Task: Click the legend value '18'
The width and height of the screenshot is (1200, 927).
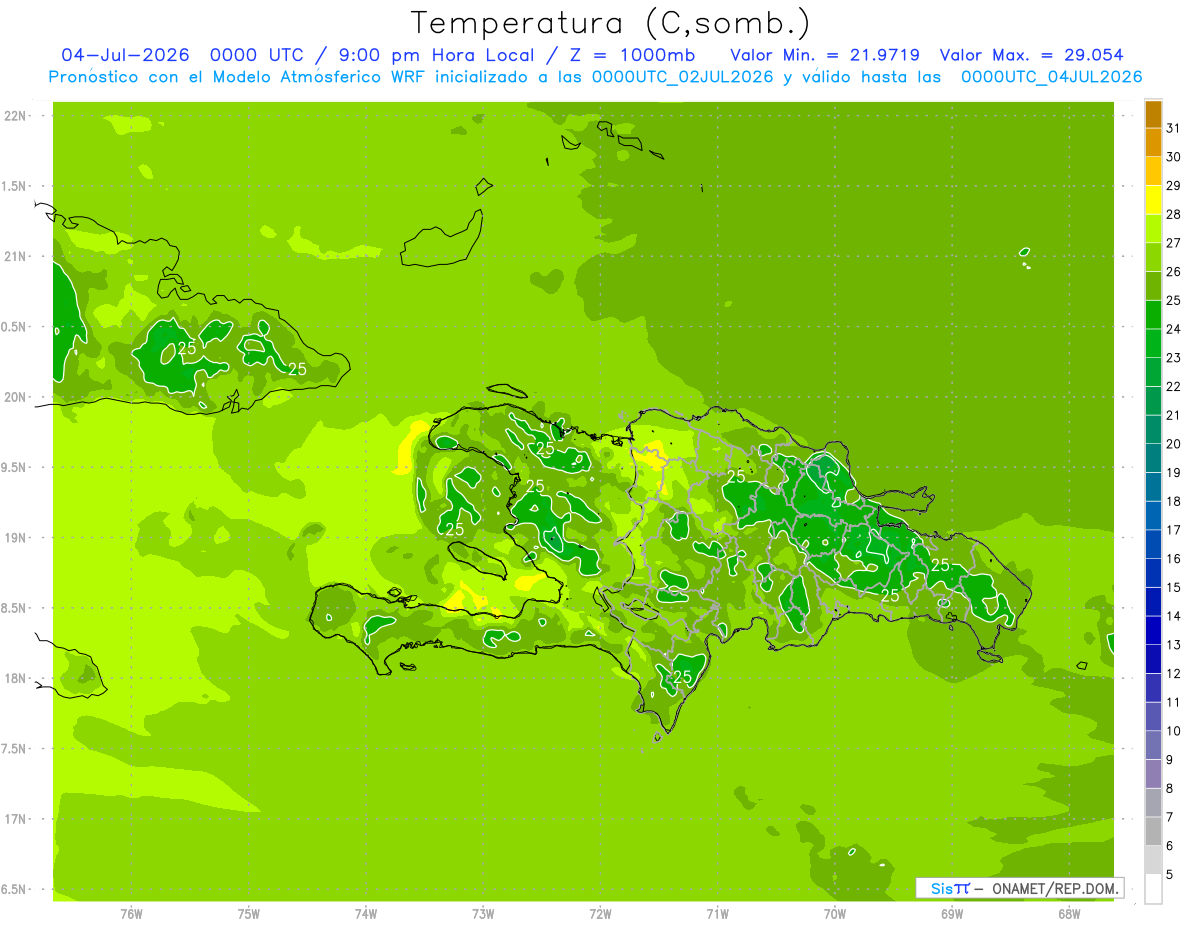Action: tap(1174, 502)
